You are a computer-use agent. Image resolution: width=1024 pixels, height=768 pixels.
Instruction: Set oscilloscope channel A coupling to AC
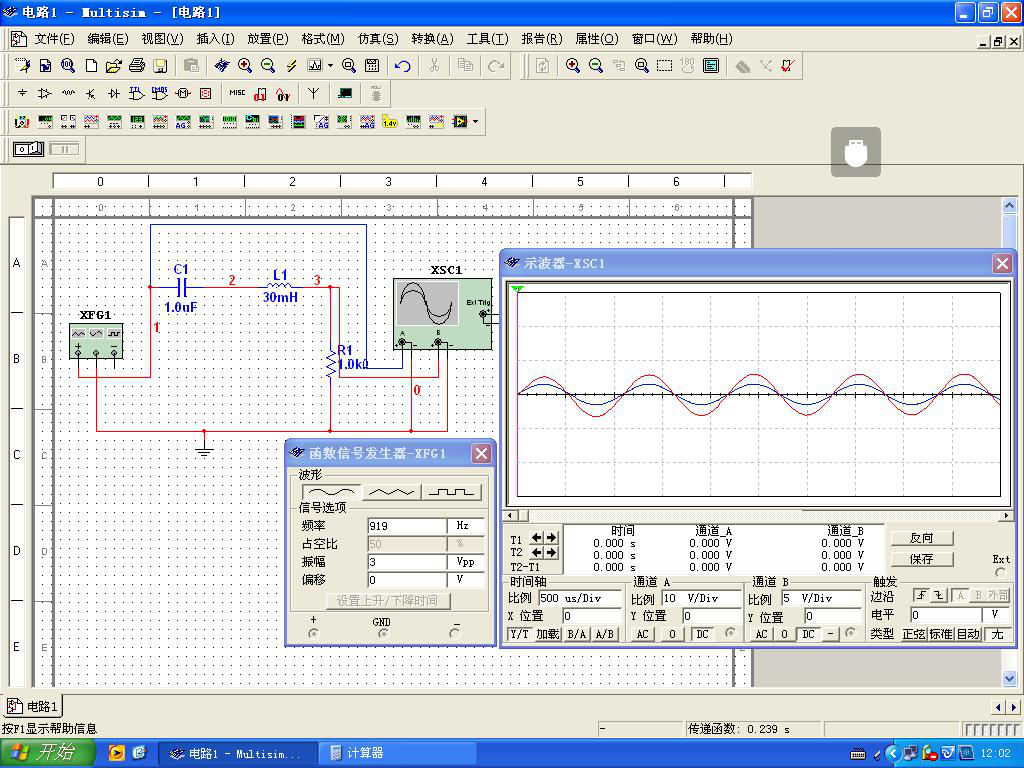point(642,634)
